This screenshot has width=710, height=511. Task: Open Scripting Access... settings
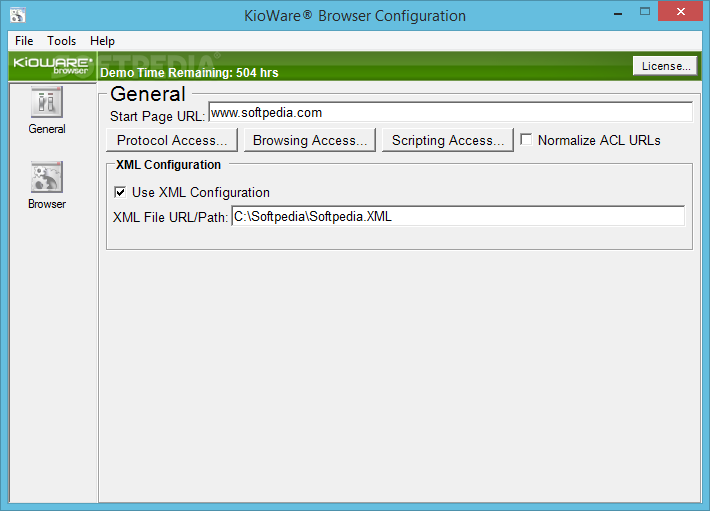click(x=448, y=140)
